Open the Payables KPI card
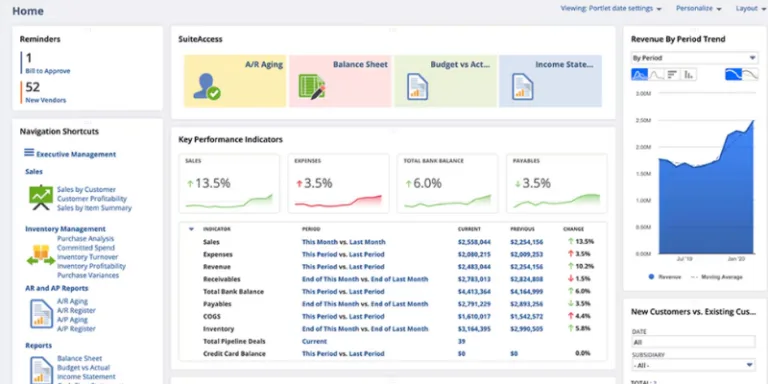Viewport: 768px width, 384px height. pyautogui.click(x=556, y=184)
